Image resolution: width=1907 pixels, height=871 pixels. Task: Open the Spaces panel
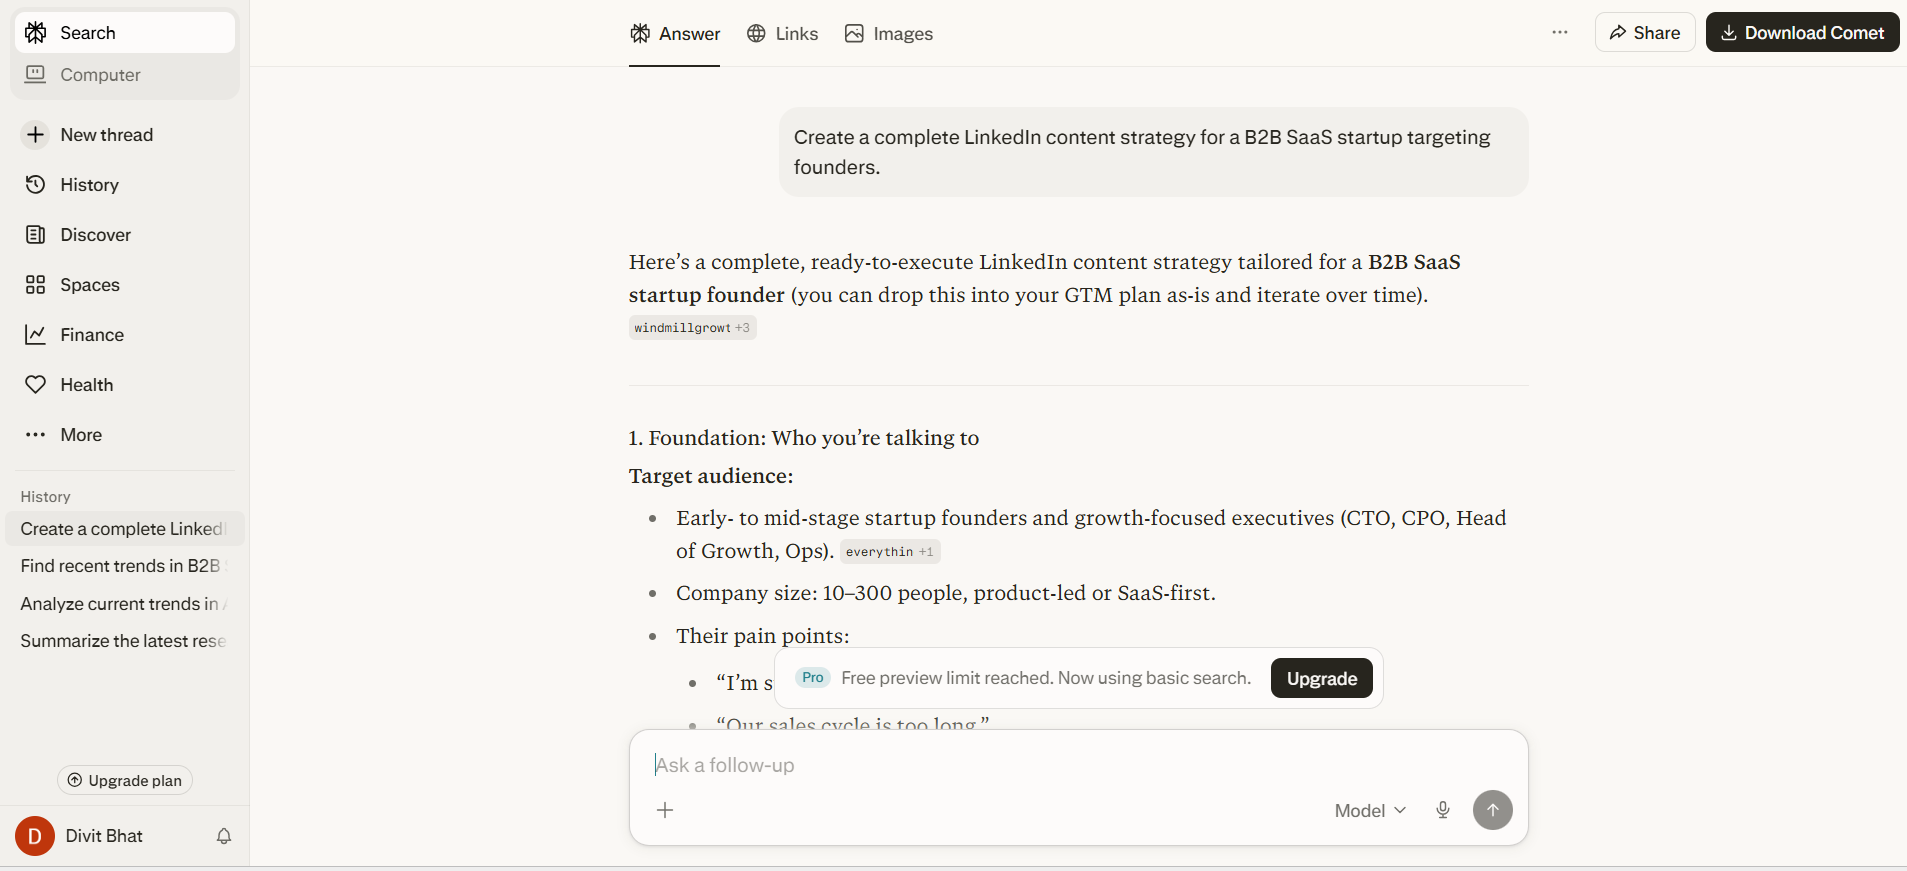[x=89, y=284]
